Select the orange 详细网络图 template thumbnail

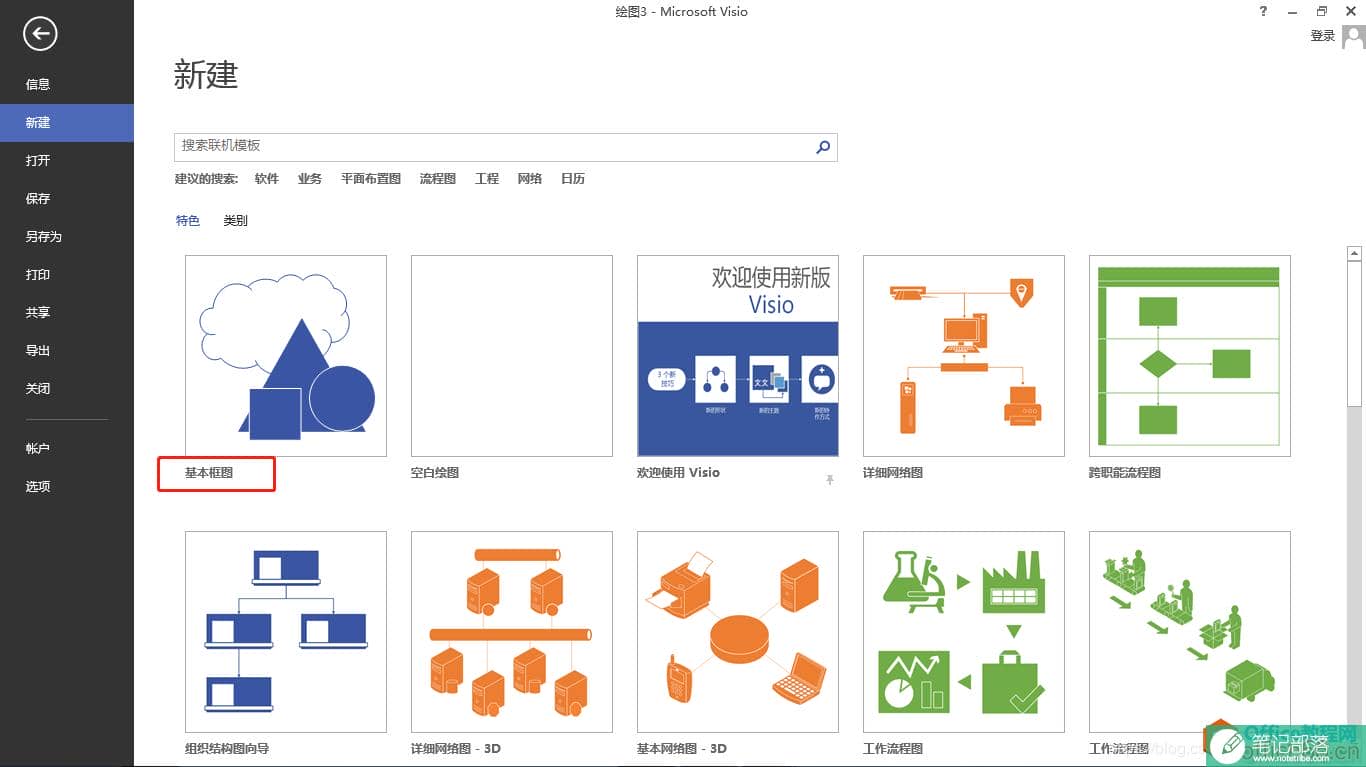[x=964, y=356]
